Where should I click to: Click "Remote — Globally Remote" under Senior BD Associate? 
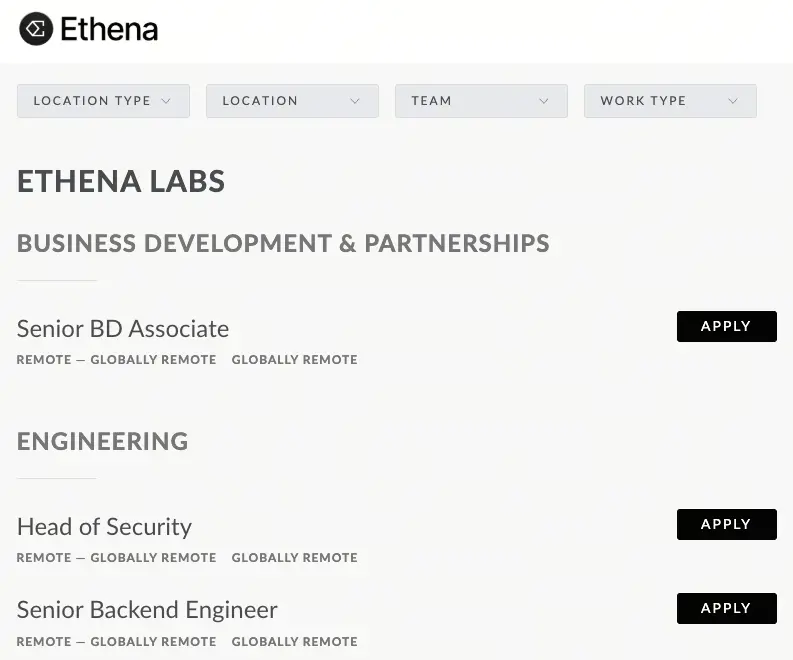(116, 360)
